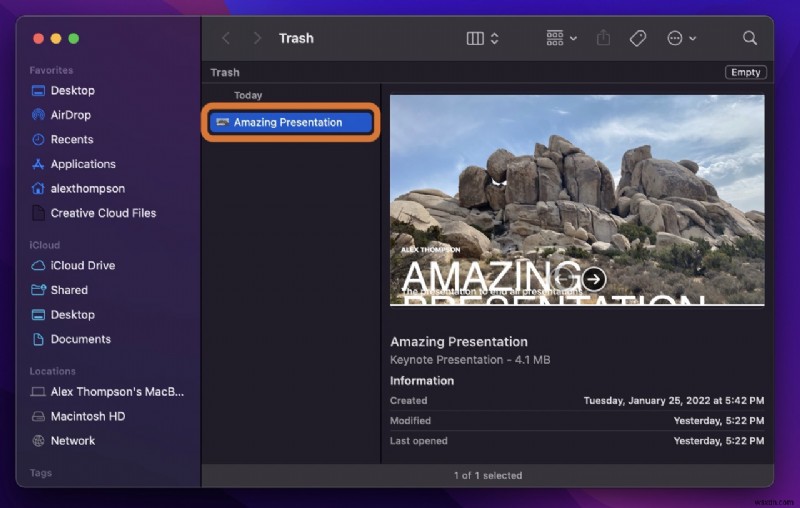The width and height of the screenshot is (800, 508).
Task: Open the column view switcher dropdown
Action: (483, 38)
